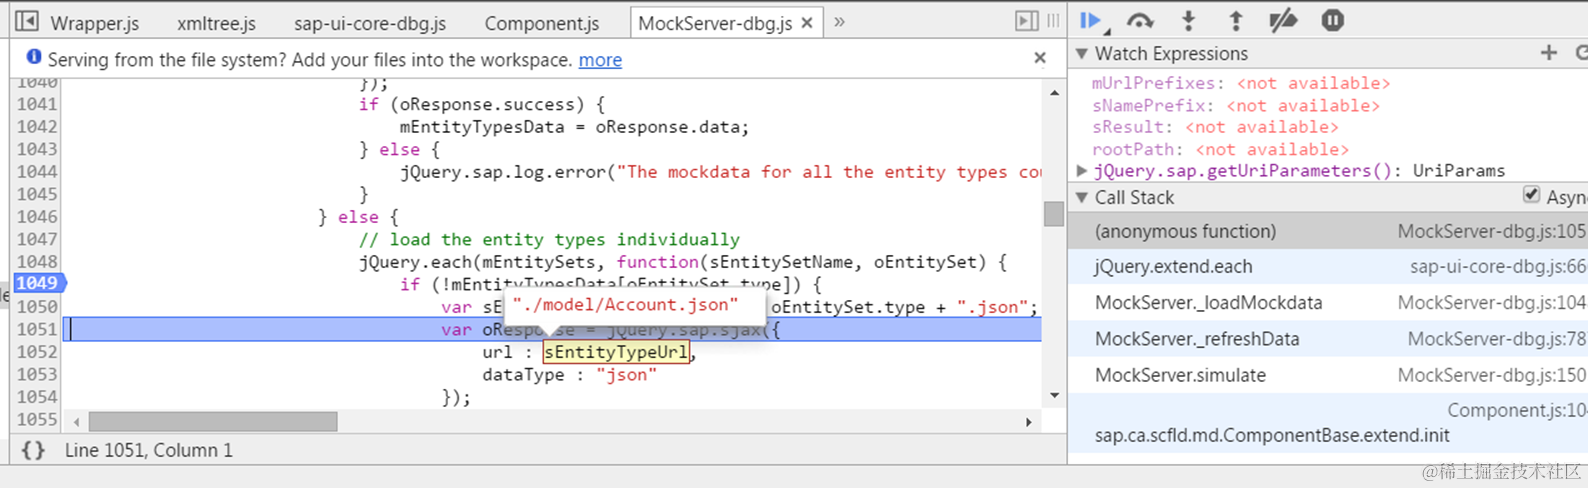Click the Component.js:10 location in call stack
Screen dimensions: 1588x488
coord(1517,410)
